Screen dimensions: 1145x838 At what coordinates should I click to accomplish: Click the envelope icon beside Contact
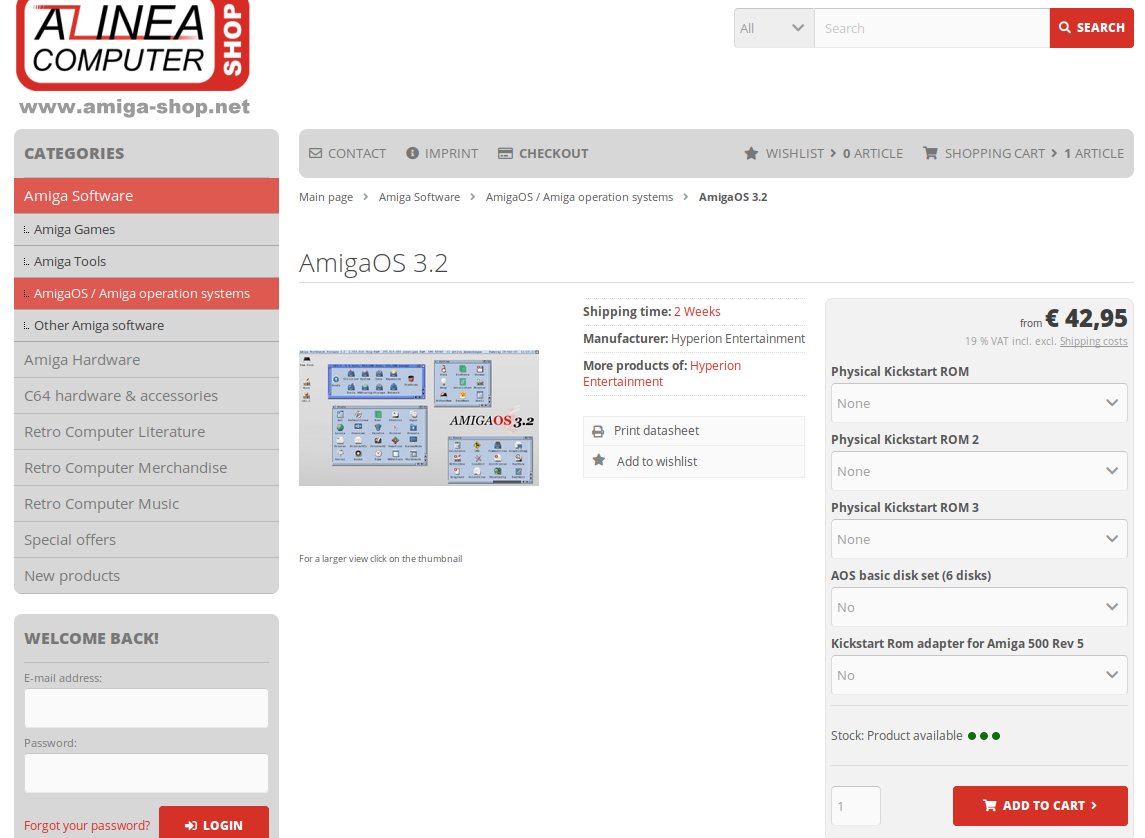click(x=315, y=153)
